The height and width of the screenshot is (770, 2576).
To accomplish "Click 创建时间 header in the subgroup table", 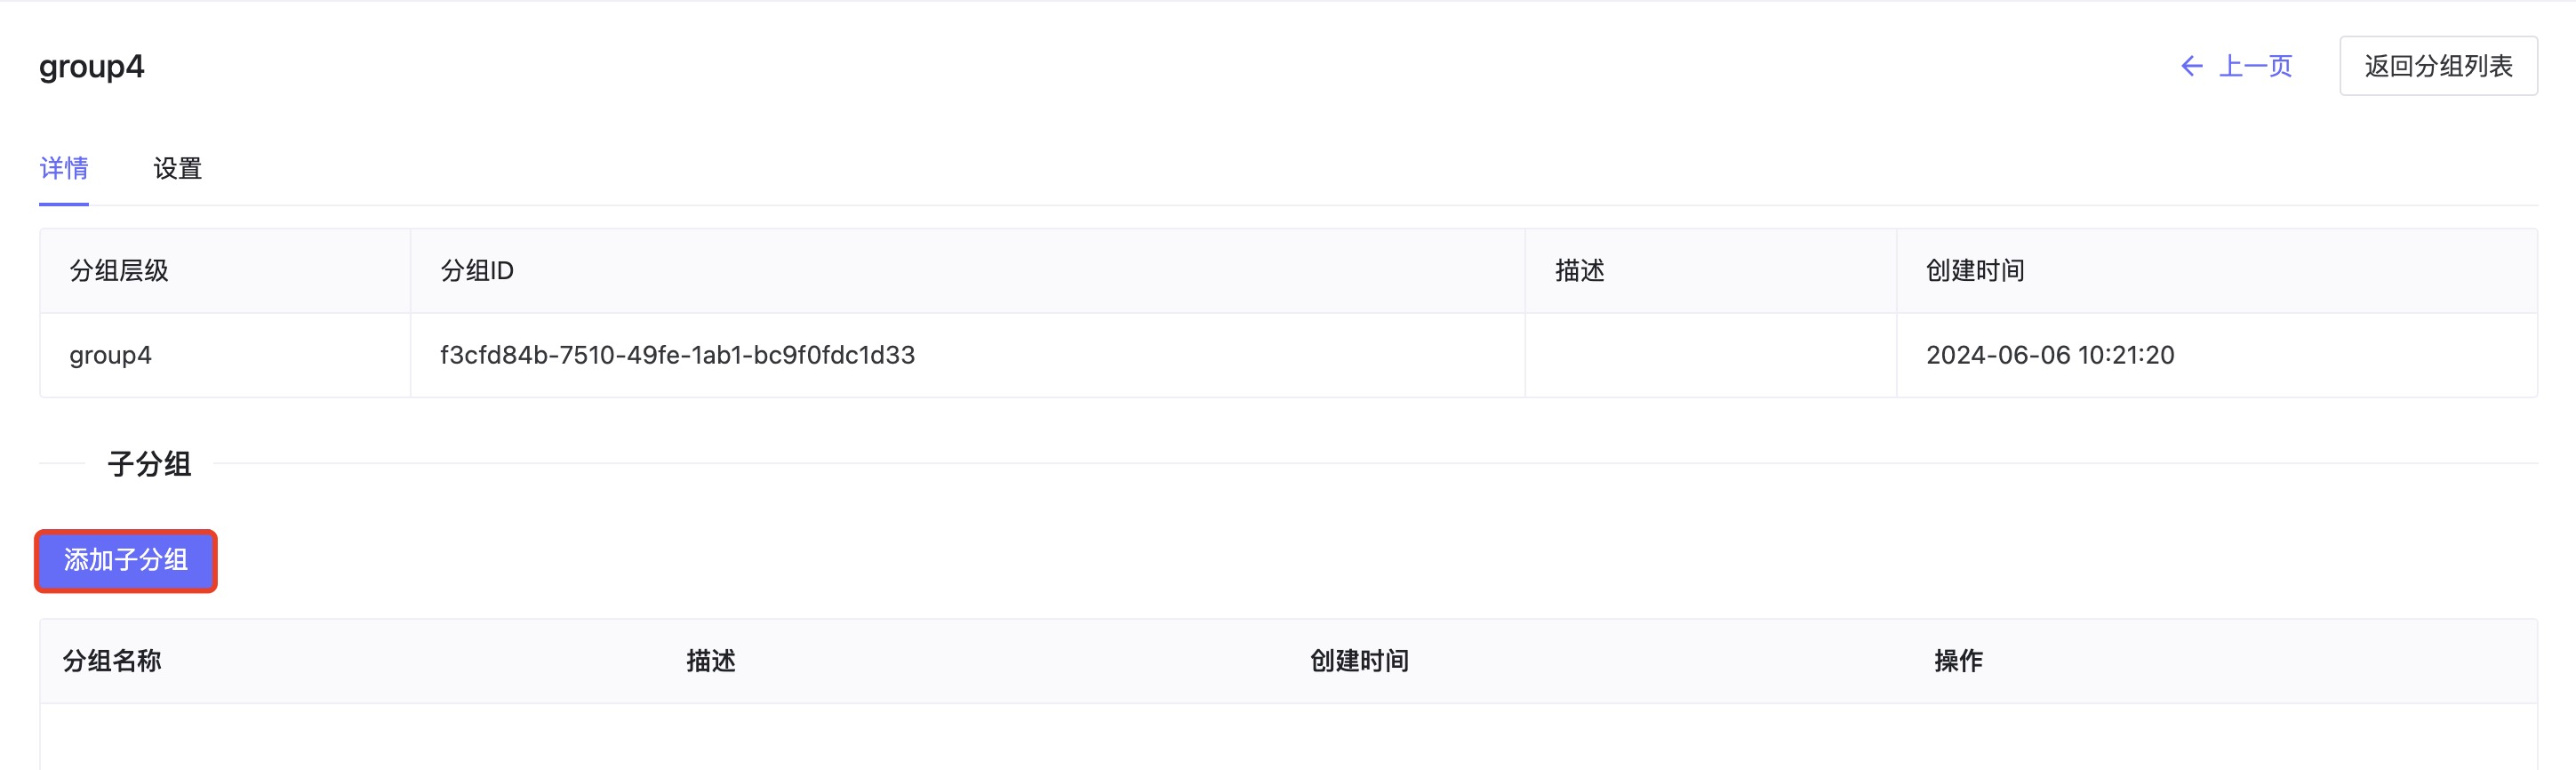I will click(x=1359, y=661).
